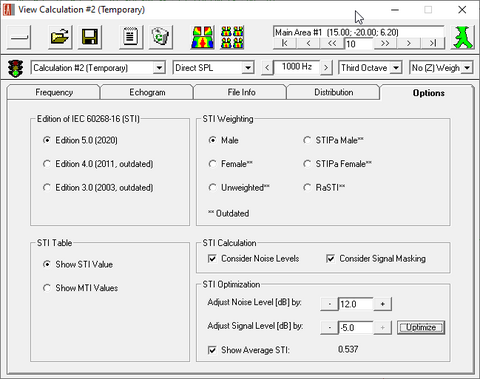
Task: Select the Options tab
Action: pos(428,93)
